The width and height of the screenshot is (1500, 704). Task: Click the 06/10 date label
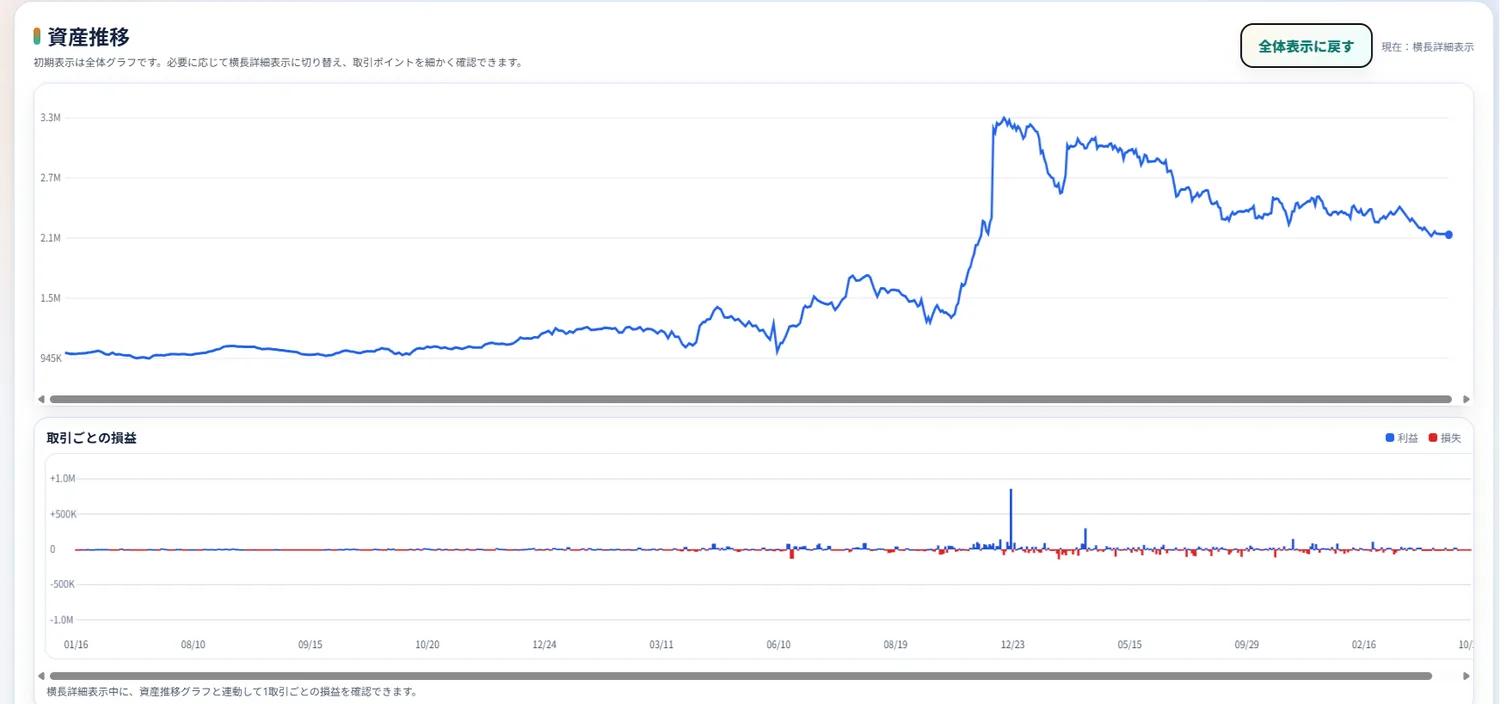coord(779,645)
